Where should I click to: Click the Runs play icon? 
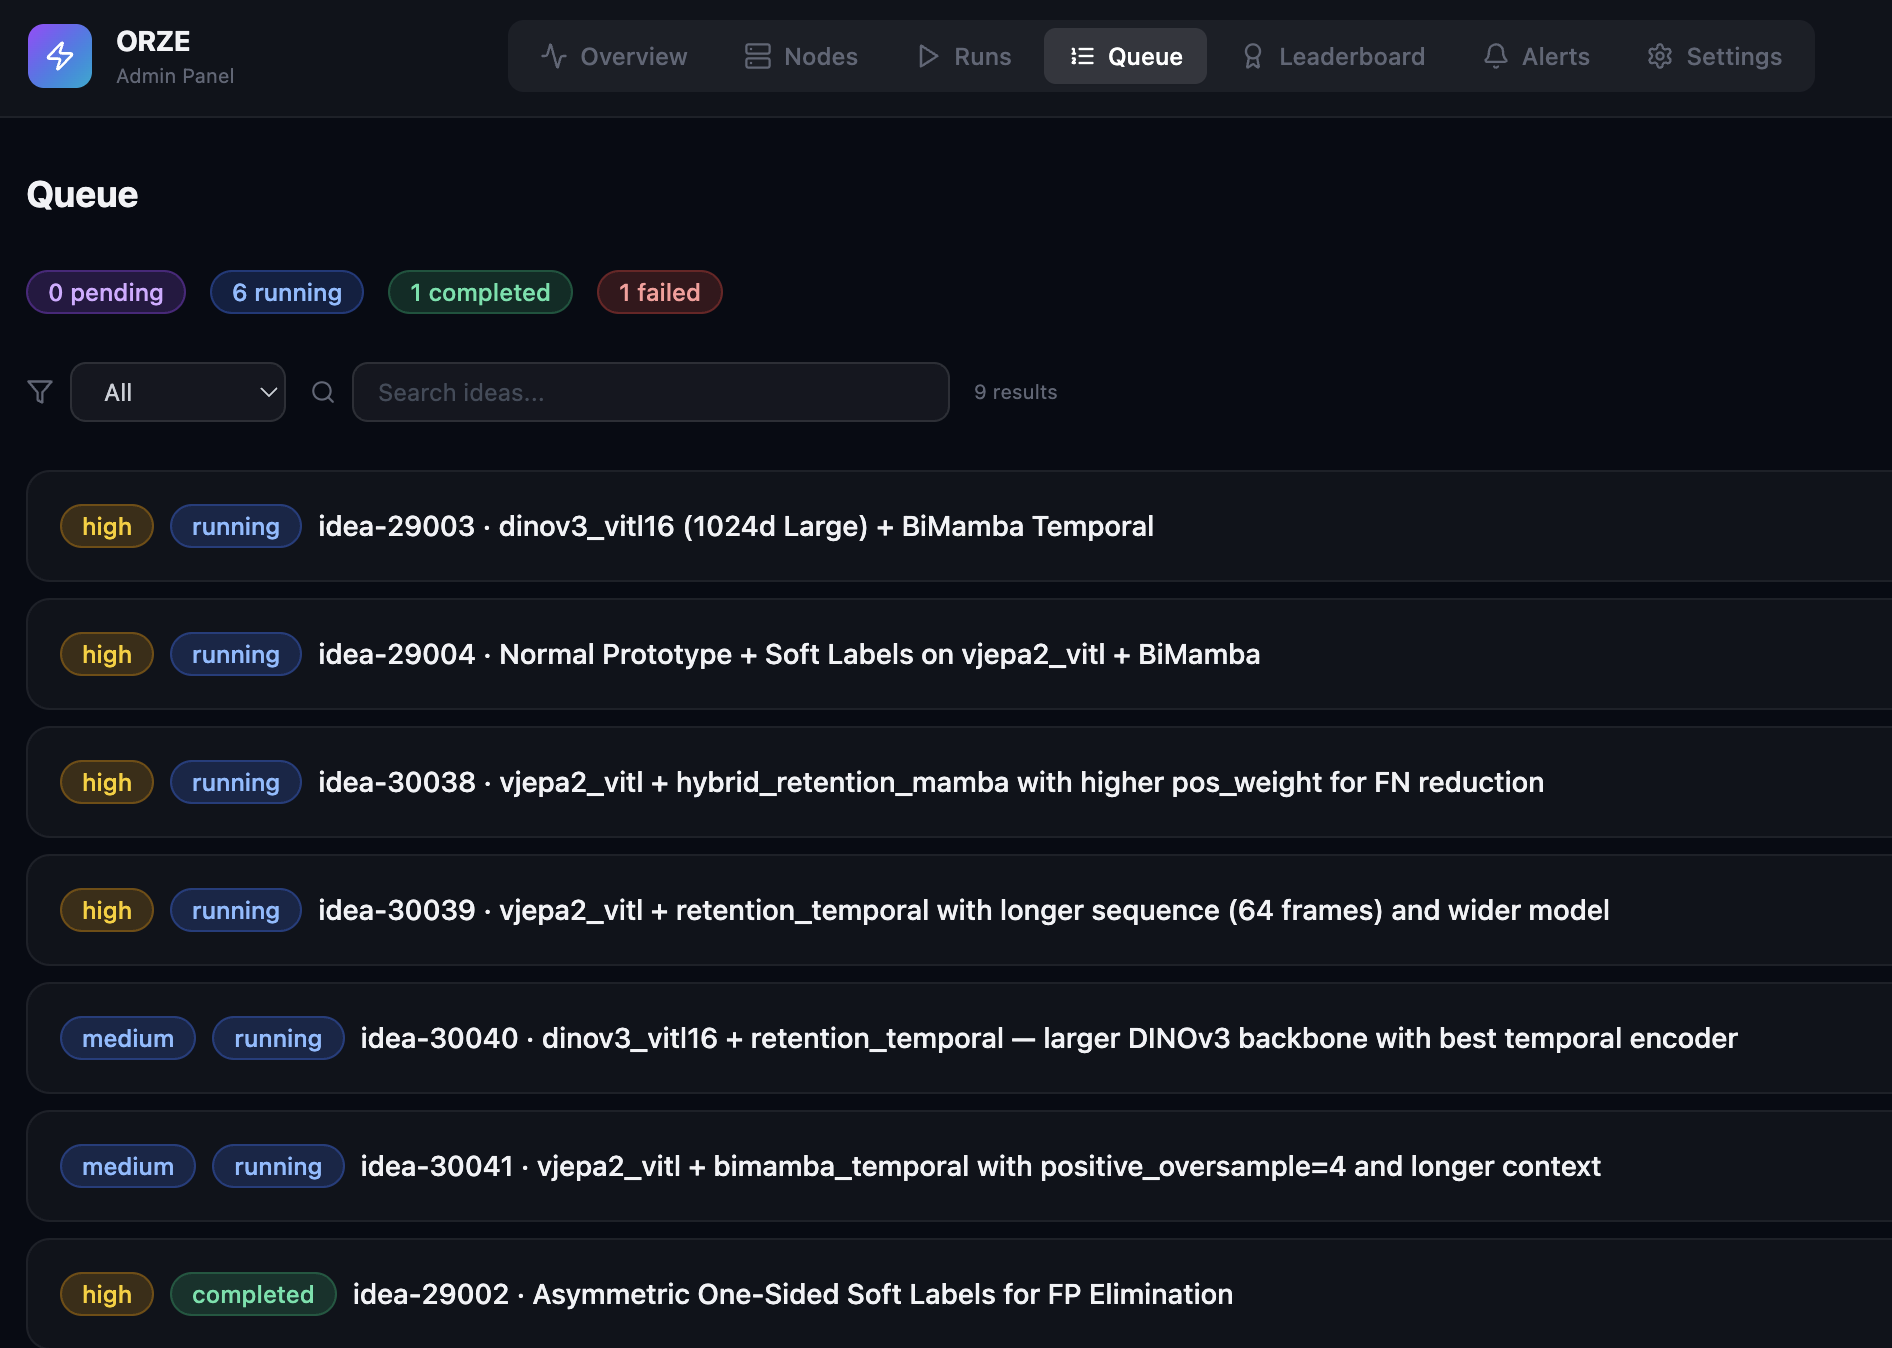(x=928, y=56)
